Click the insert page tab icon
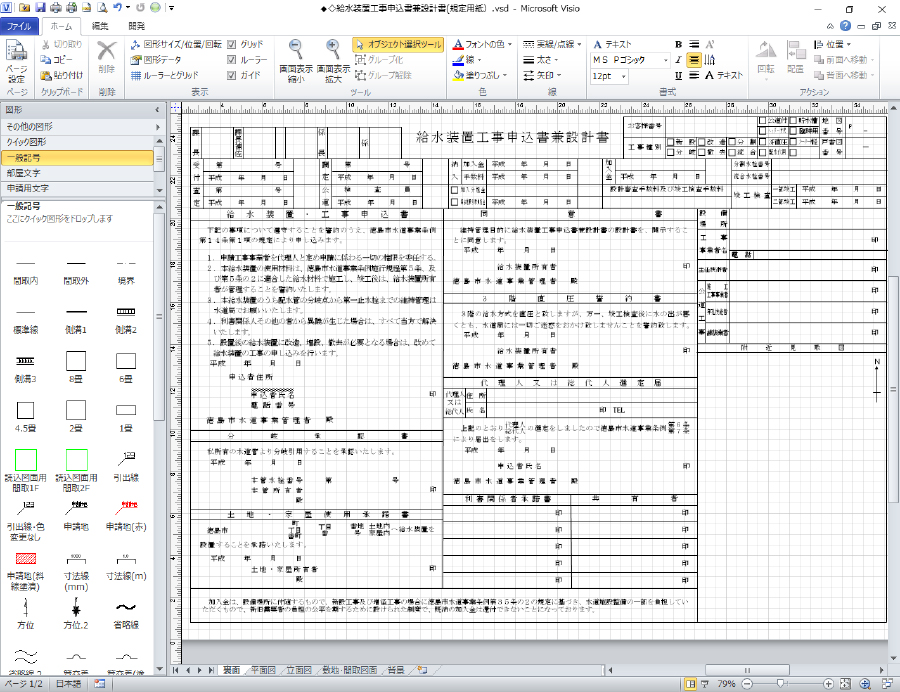This screenshot has height=692, width=900. click(x=423, y=670)
